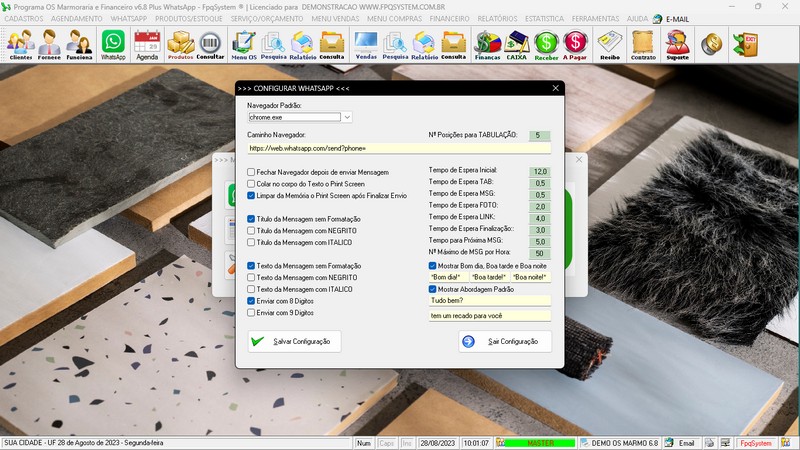The image size is (800, 450).
Task: Open the PRODUTOS/ESTOQUE menu
Action: coord(189,19)
